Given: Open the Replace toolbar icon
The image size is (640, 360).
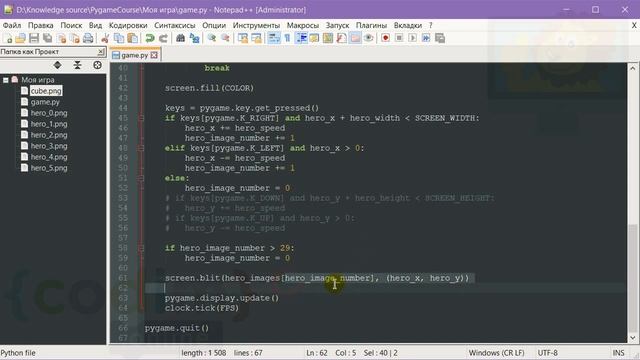Looking at the screenshot, I should point(195,38).
